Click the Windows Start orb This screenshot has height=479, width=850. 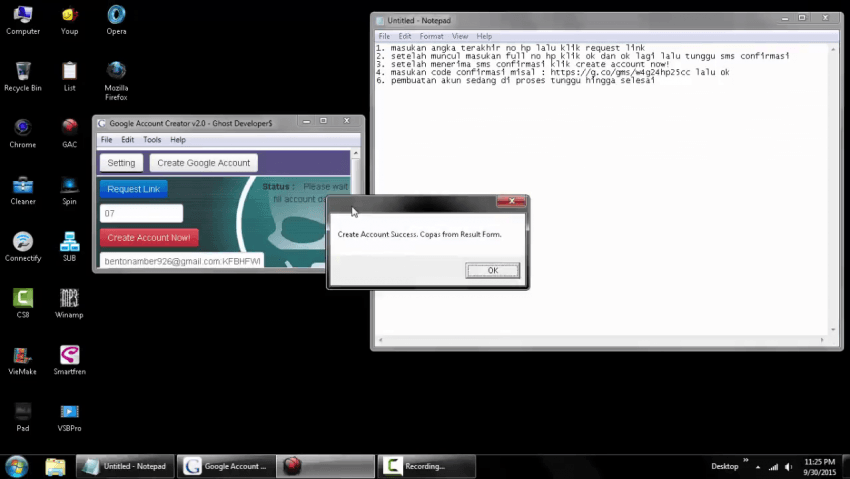(x=16, y=466)
